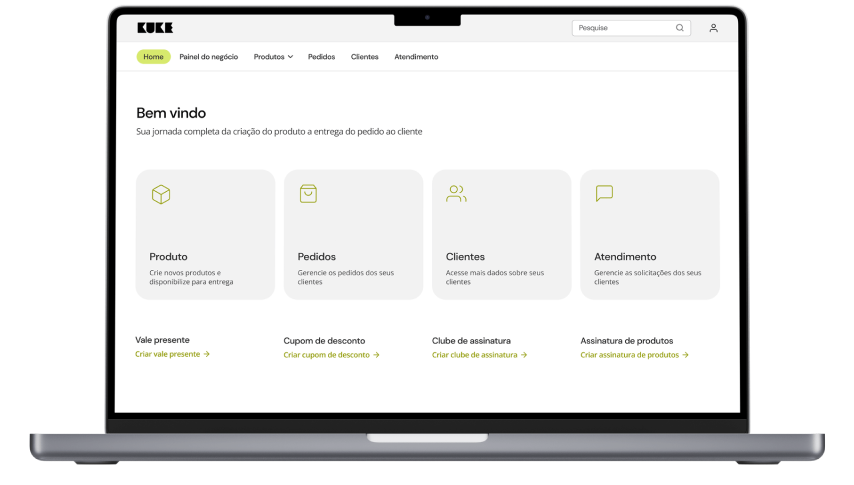Go to the Pedidos navigation item
Image resolution: width=854 pixels, height=485 pixels.
[x=321, y=57]
